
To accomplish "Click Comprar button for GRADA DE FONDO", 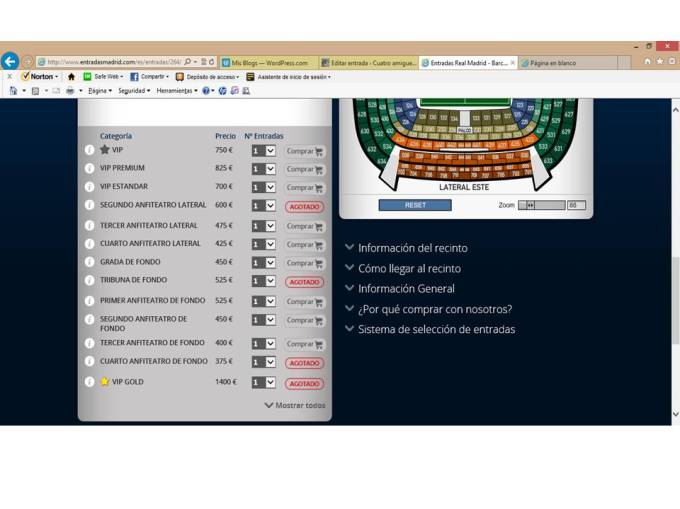I will (305, 263).
